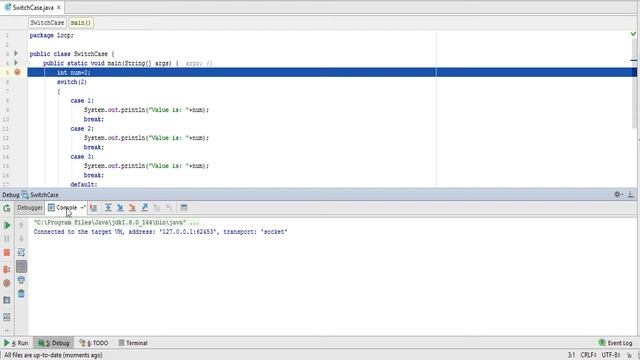This screenshot has width=640, height=360.
Task: Click the editor vertical scrollbar
Action: click(634, 84)
